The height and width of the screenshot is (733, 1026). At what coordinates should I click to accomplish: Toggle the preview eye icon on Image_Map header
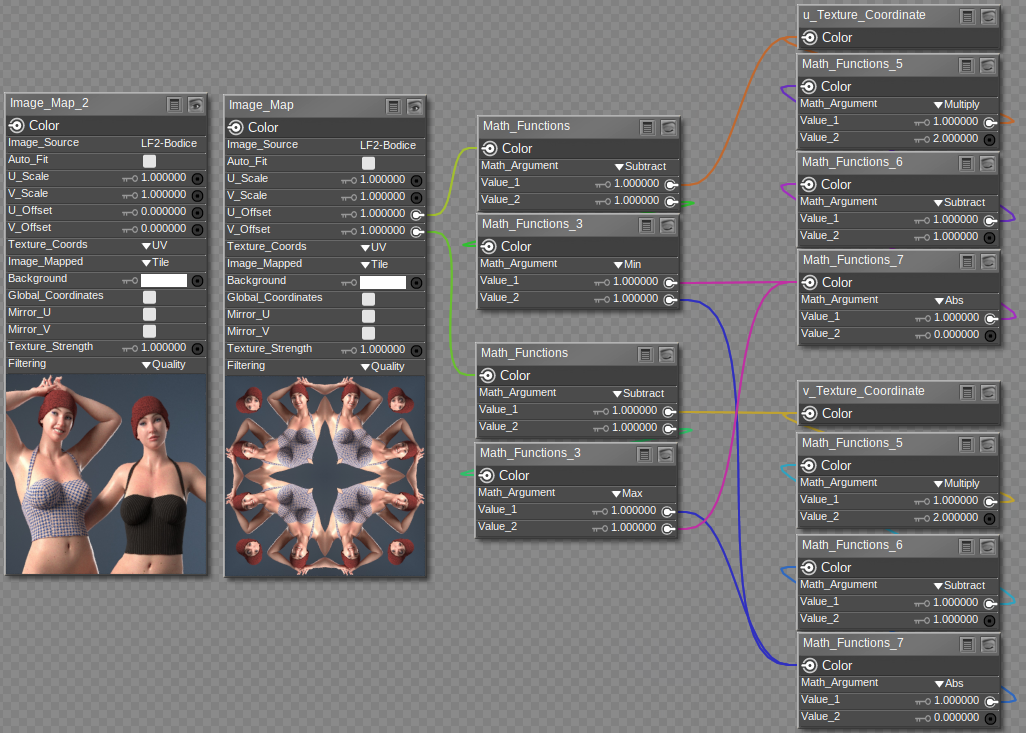coord(414,106)
